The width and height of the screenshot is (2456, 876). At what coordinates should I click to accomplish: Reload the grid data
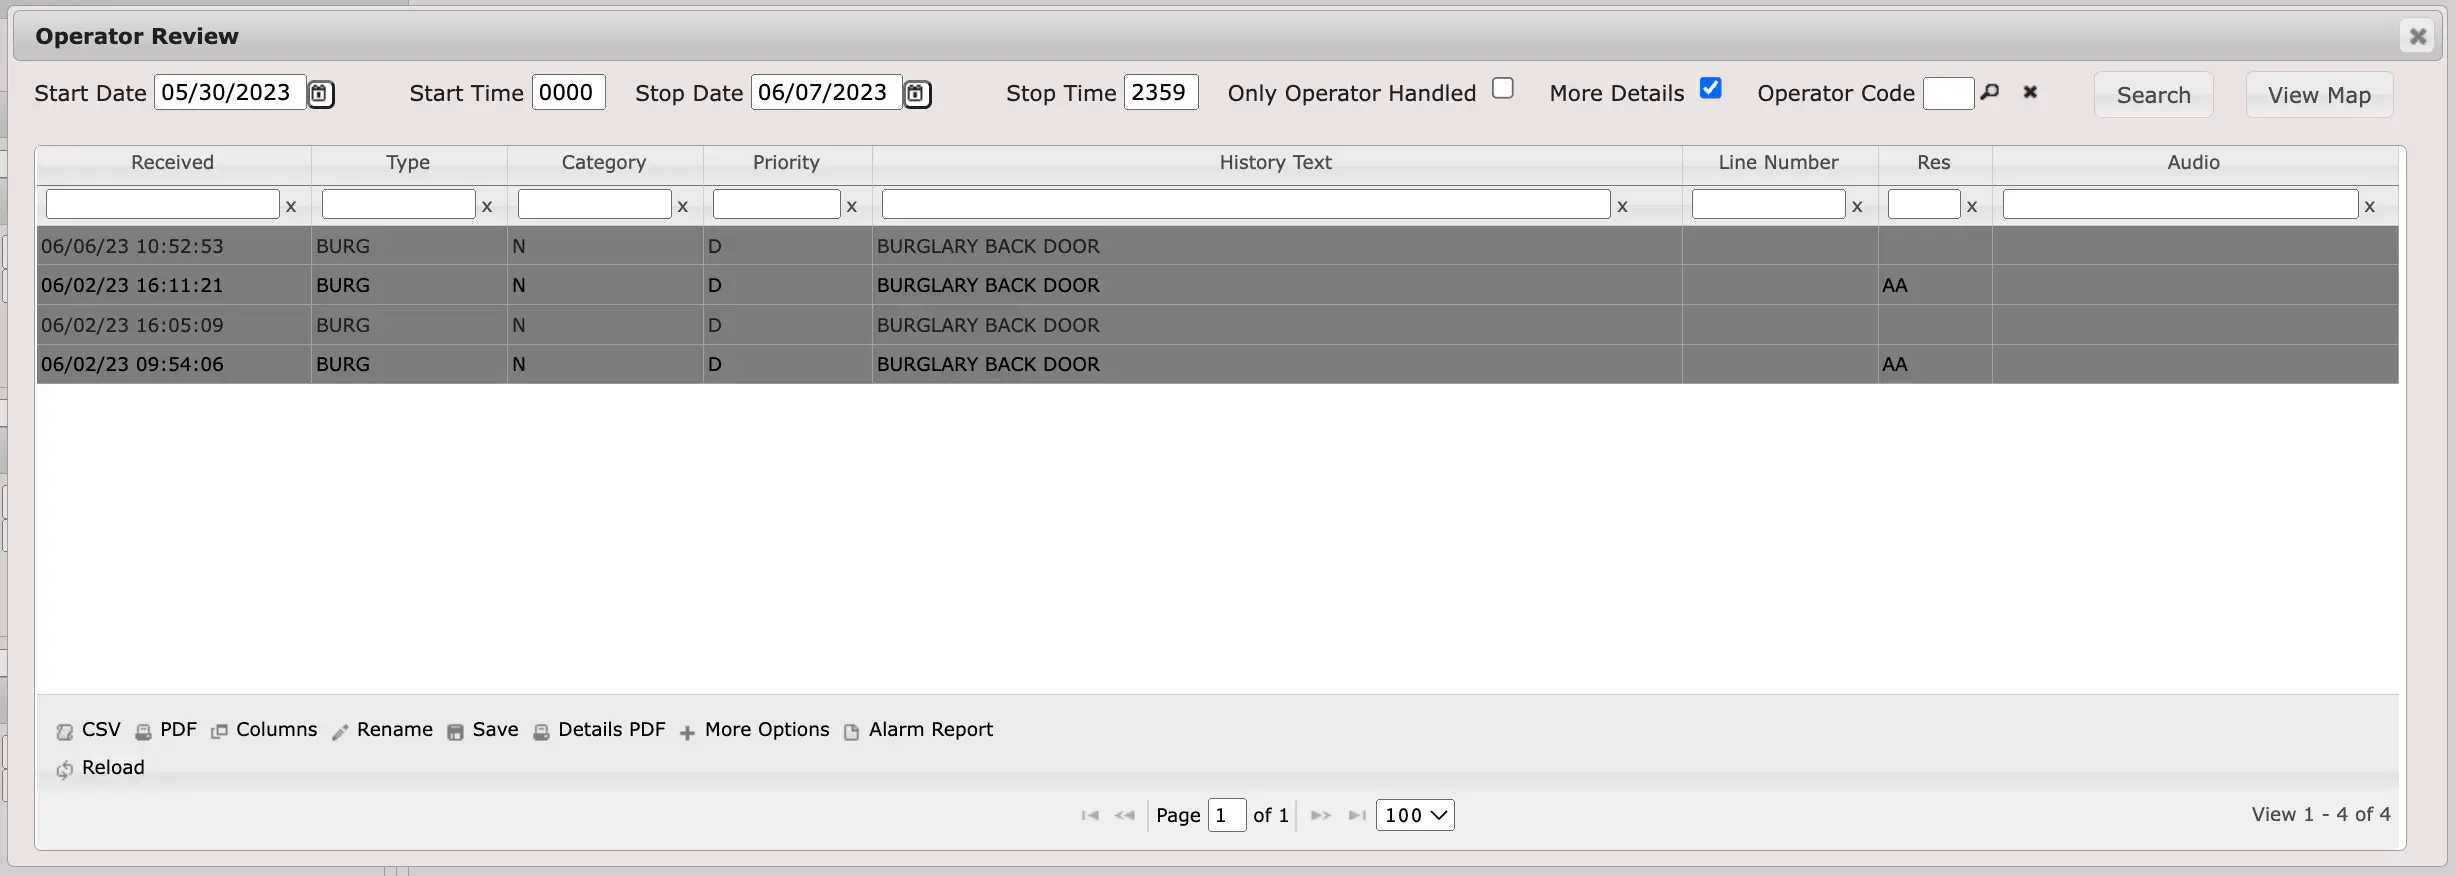tap(101, 768)
